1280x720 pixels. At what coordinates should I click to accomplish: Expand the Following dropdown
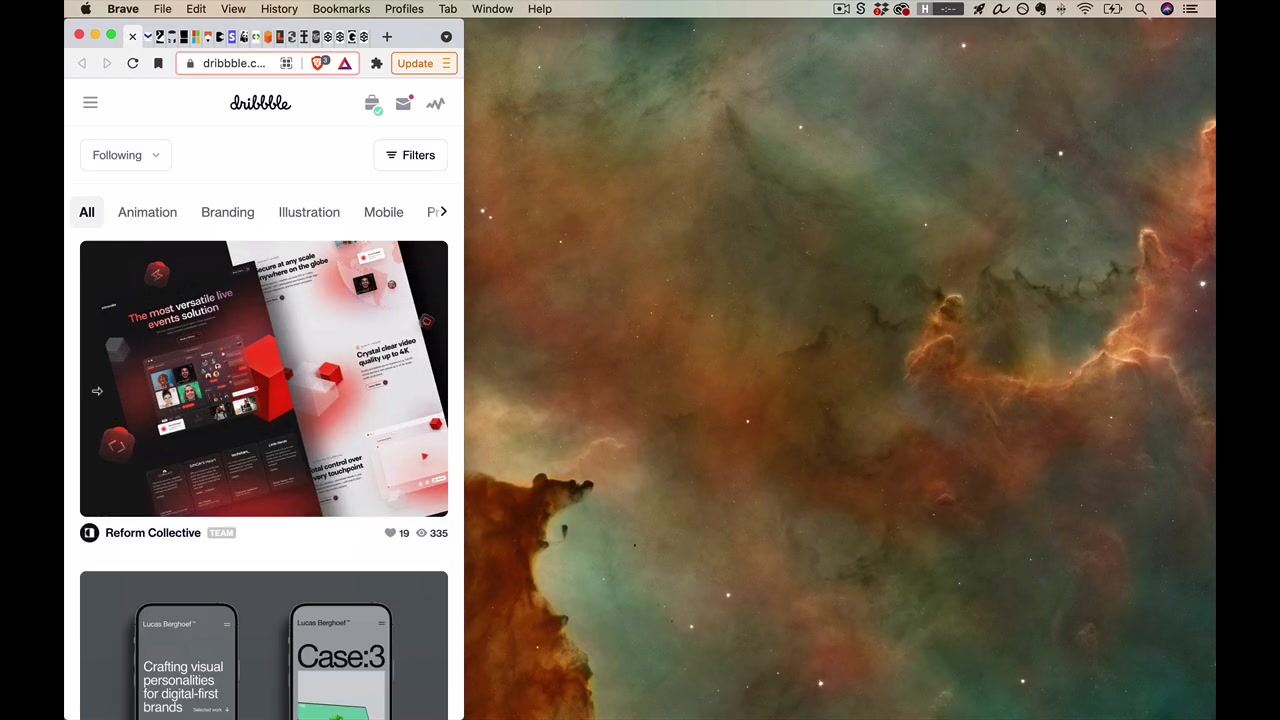pyautogui.click(x=126, y=155)
